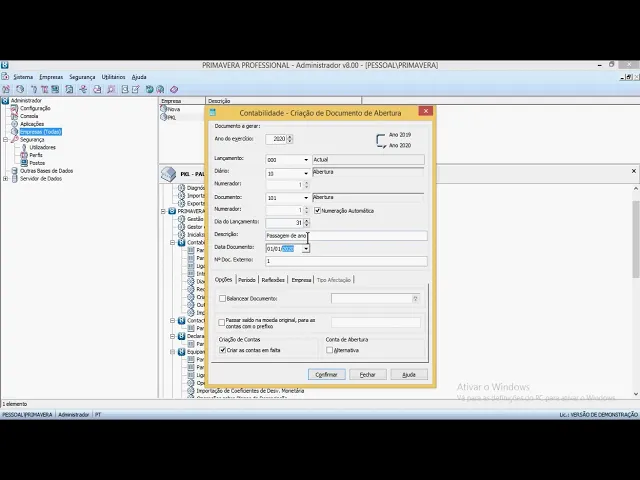Open the Diário dropdown

click(306, 173)
